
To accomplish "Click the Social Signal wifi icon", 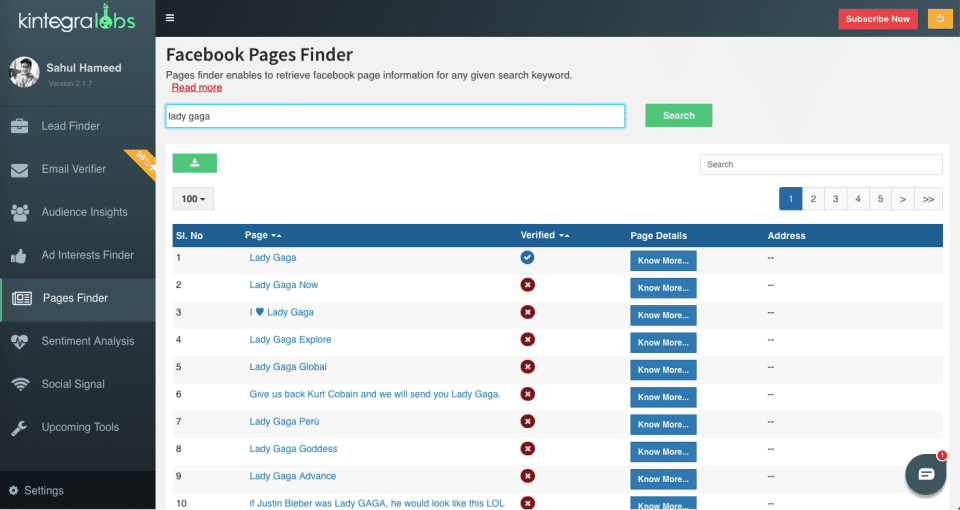I will (x=20, y=384).
